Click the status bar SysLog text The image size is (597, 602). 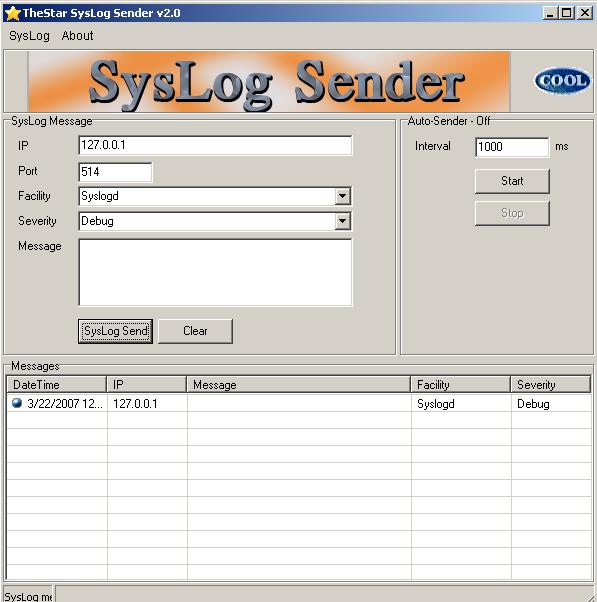tap(28, 596)
